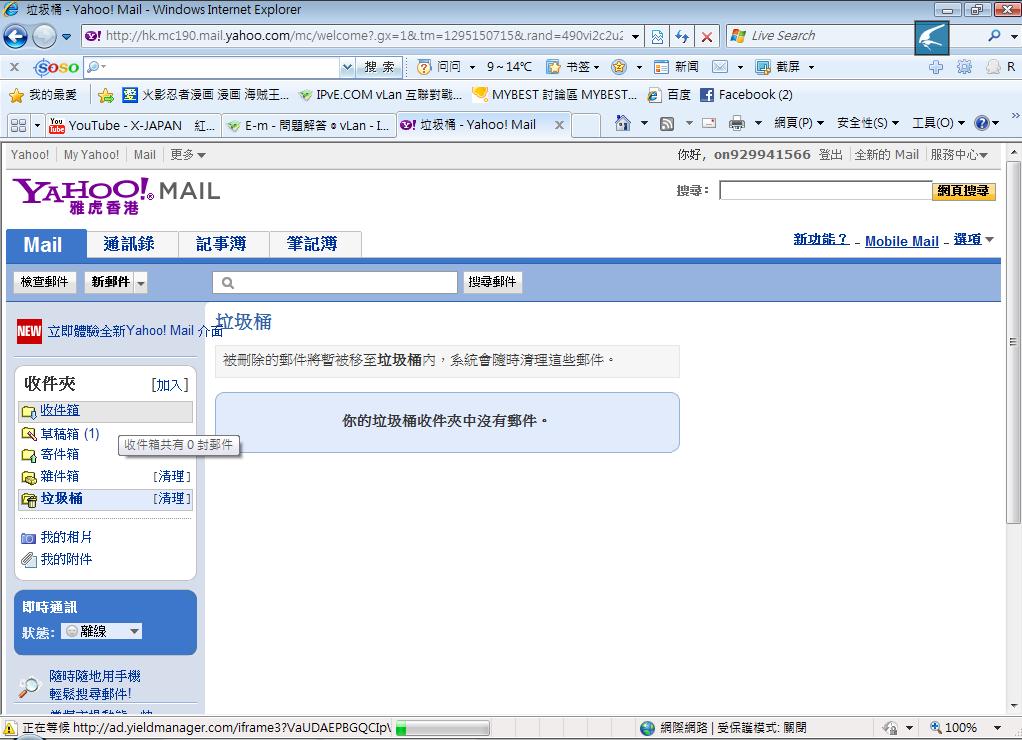Open the 網頁(P) page menu
Screen dimensions: 1022x740
(799, 123)
